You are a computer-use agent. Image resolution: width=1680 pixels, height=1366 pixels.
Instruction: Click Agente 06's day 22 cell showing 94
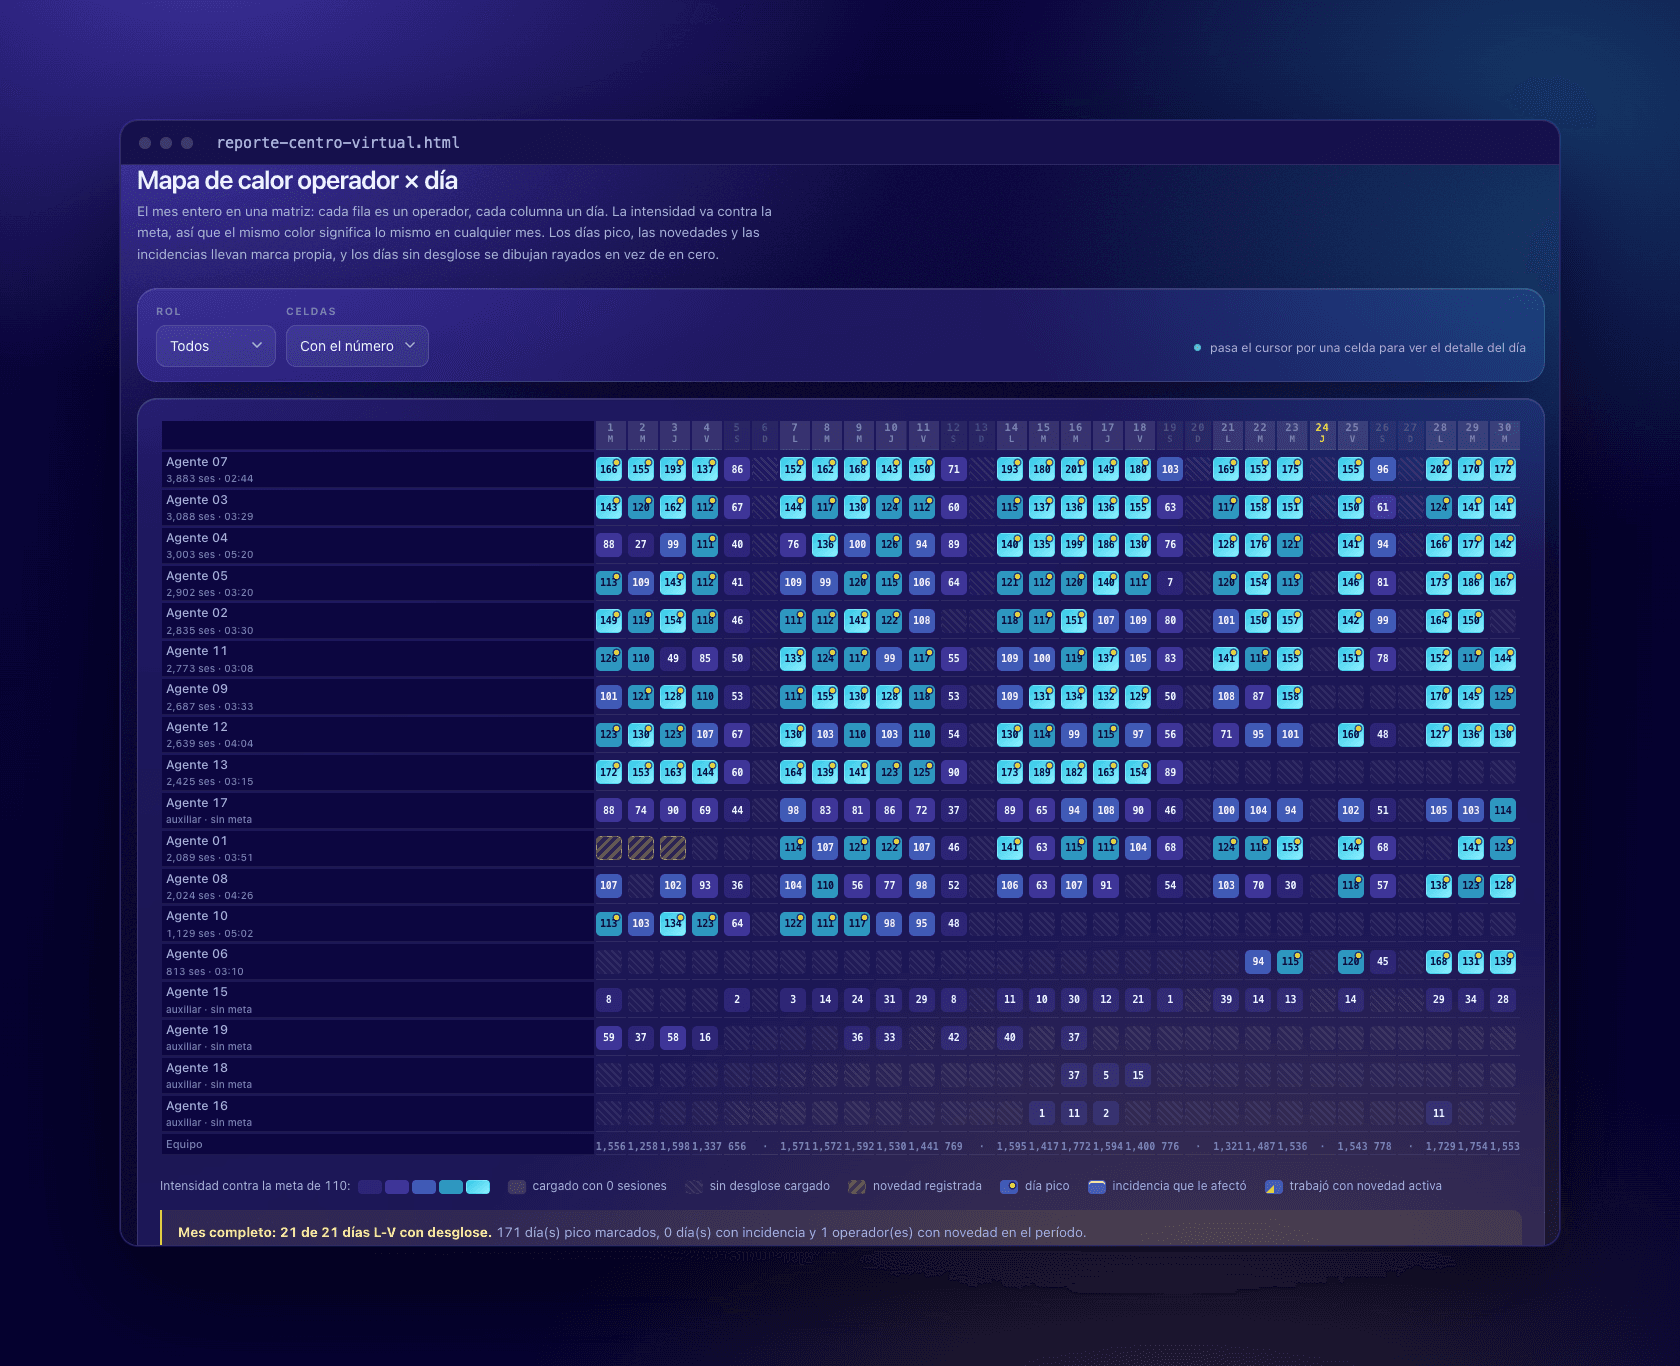click(x=1258, y=961)
